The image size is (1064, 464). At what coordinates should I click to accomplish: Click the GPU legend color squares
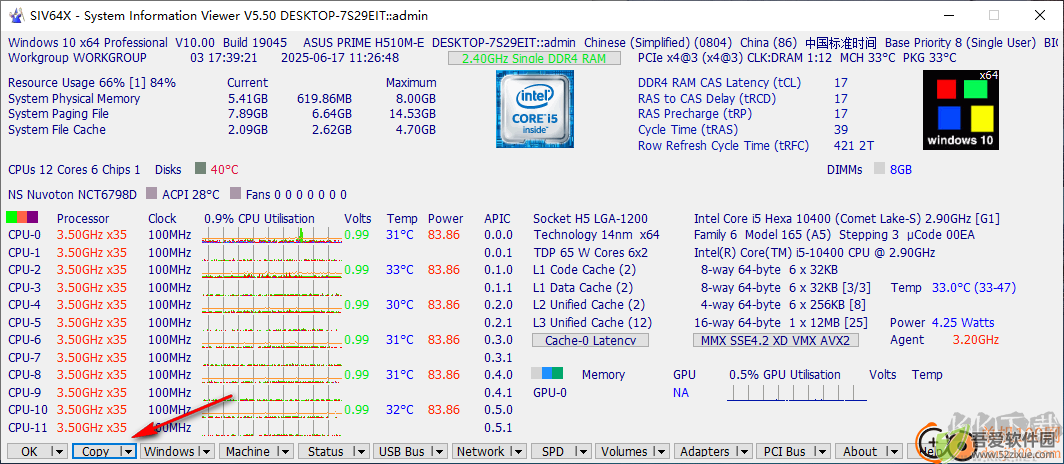pyautogui.click(x=547, y=373)
